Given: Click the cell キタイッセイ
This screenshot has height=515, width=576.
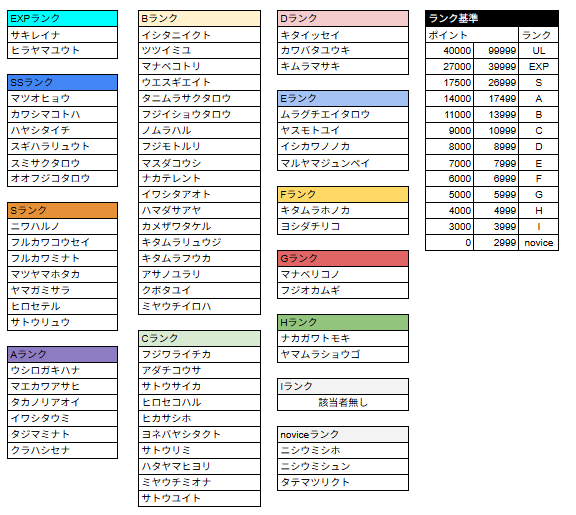Looking at the screenshot, I should pos(343,35).
